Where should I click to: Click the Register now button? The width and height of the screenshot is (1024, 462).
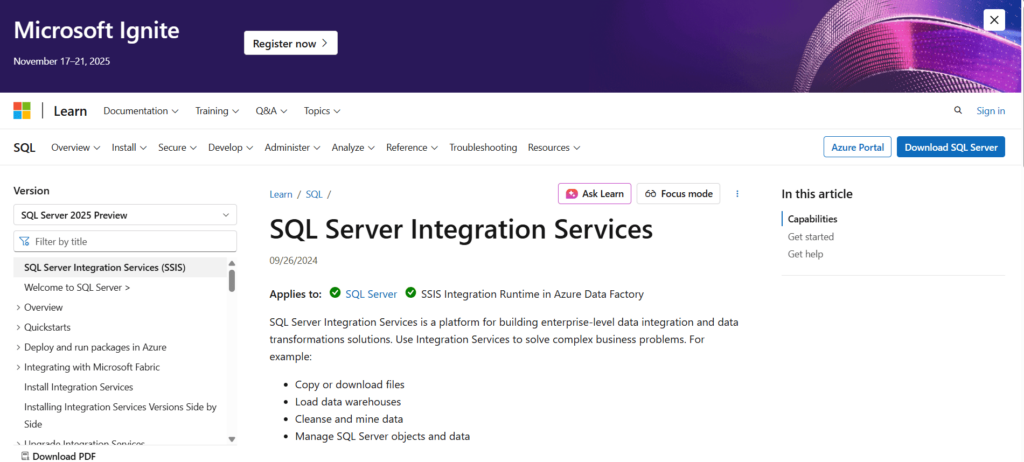[291, 43]
